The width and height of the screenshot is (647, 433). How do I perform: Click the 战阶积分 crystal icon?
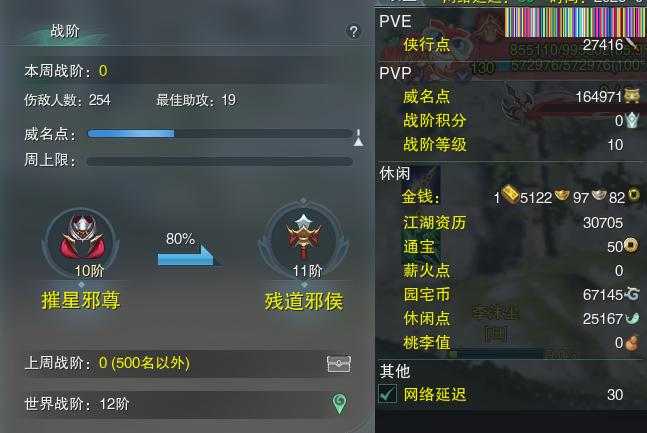coord(632,120)
